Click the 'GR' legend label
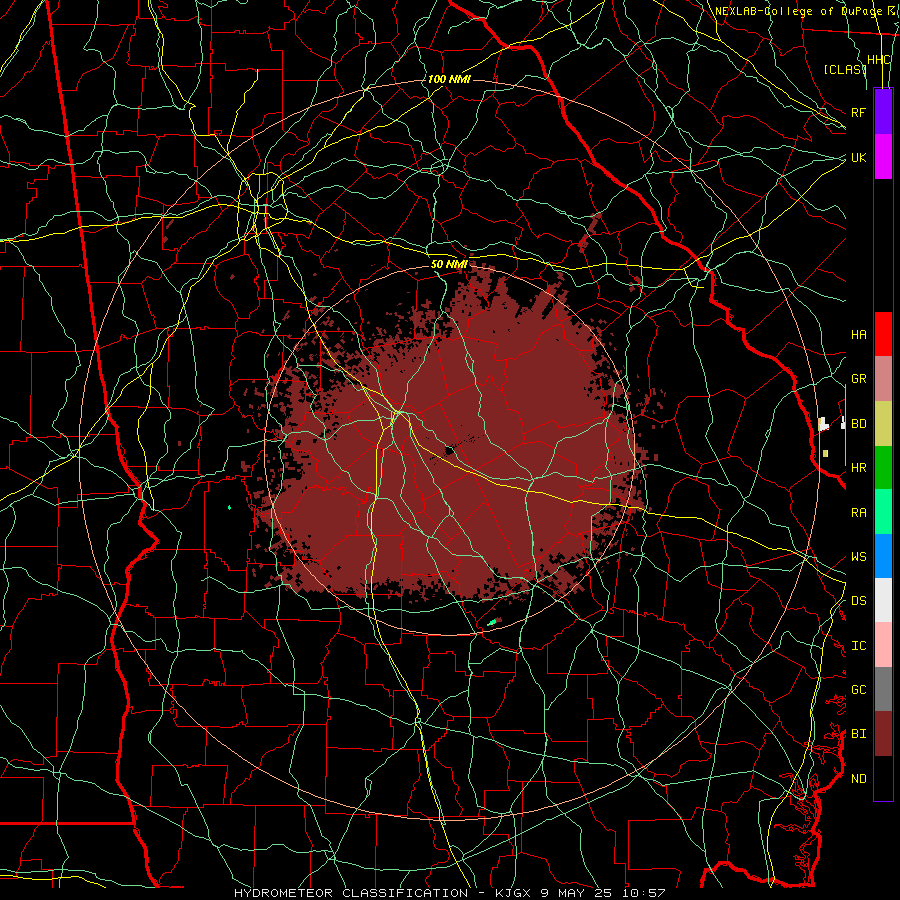This screenshot has height=900, width=900. click(859, 379)
